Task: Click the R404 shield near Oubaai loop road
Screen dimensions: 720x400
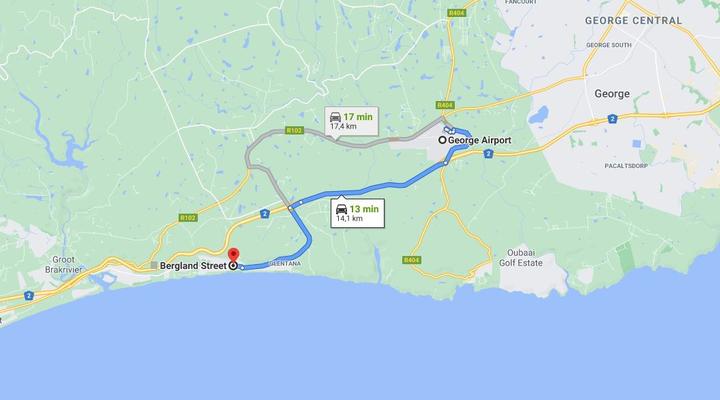Action: pyautogui.click(x=411, y=260)
